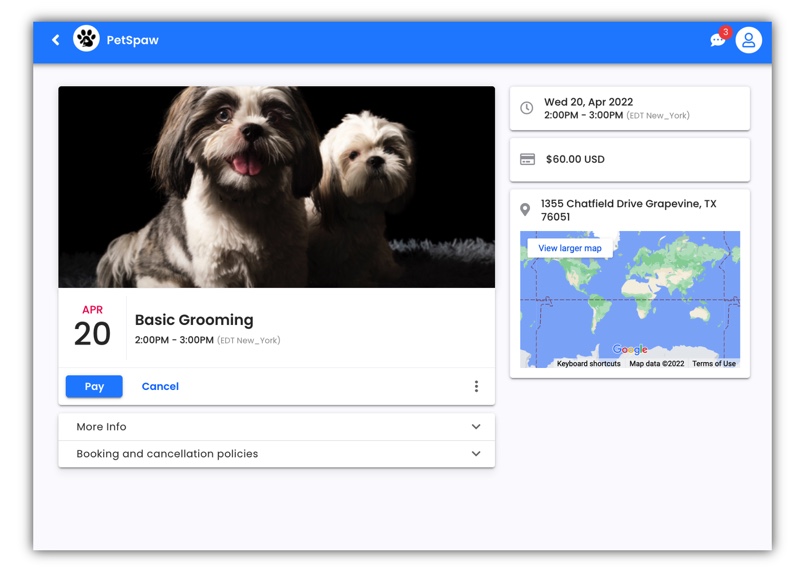Image resolution: width=806 pixels, height=577 pixels.
Task: Open the user profile avatar
Action: click(748, 40)
